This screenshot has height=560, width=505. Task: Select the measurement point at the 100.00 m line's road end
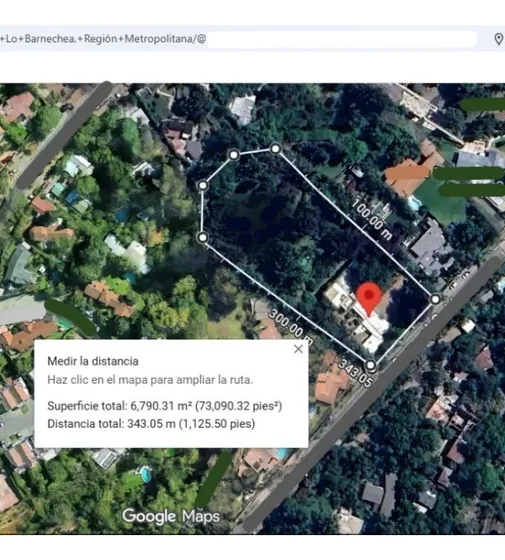point(435,299)
